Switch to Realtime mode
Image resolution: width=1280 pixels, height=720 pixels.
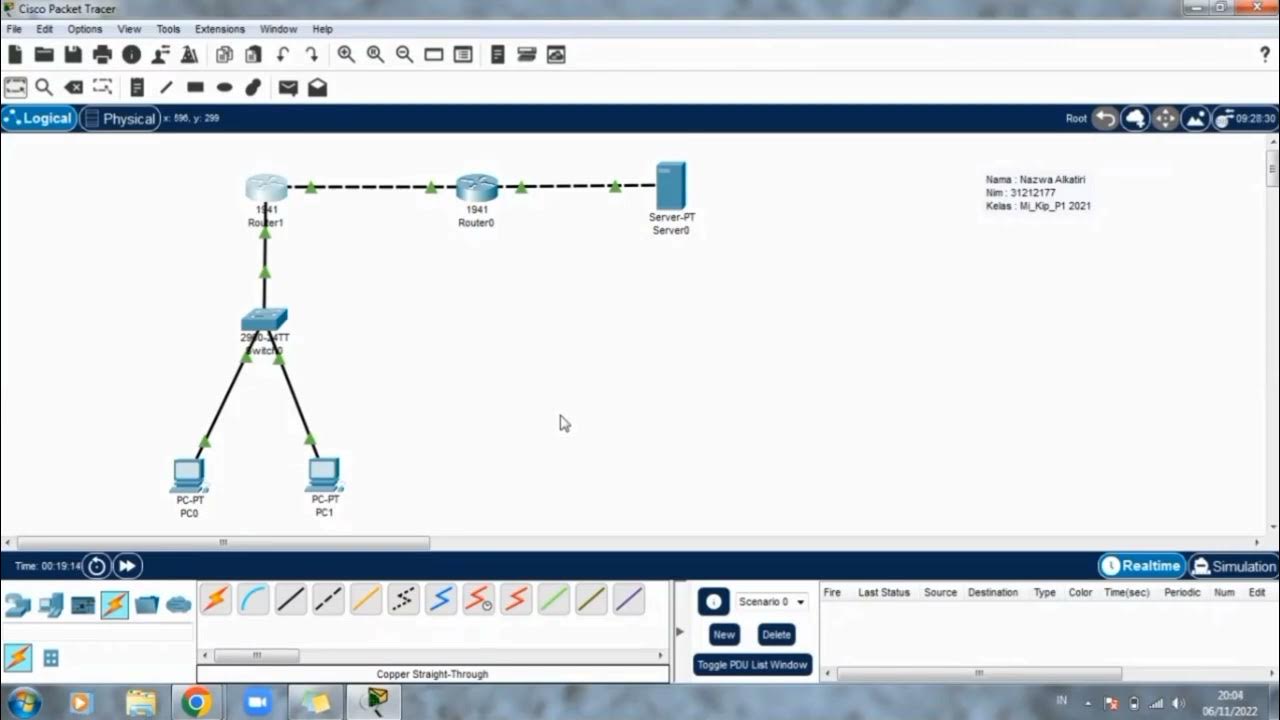tap(1142, 566)
